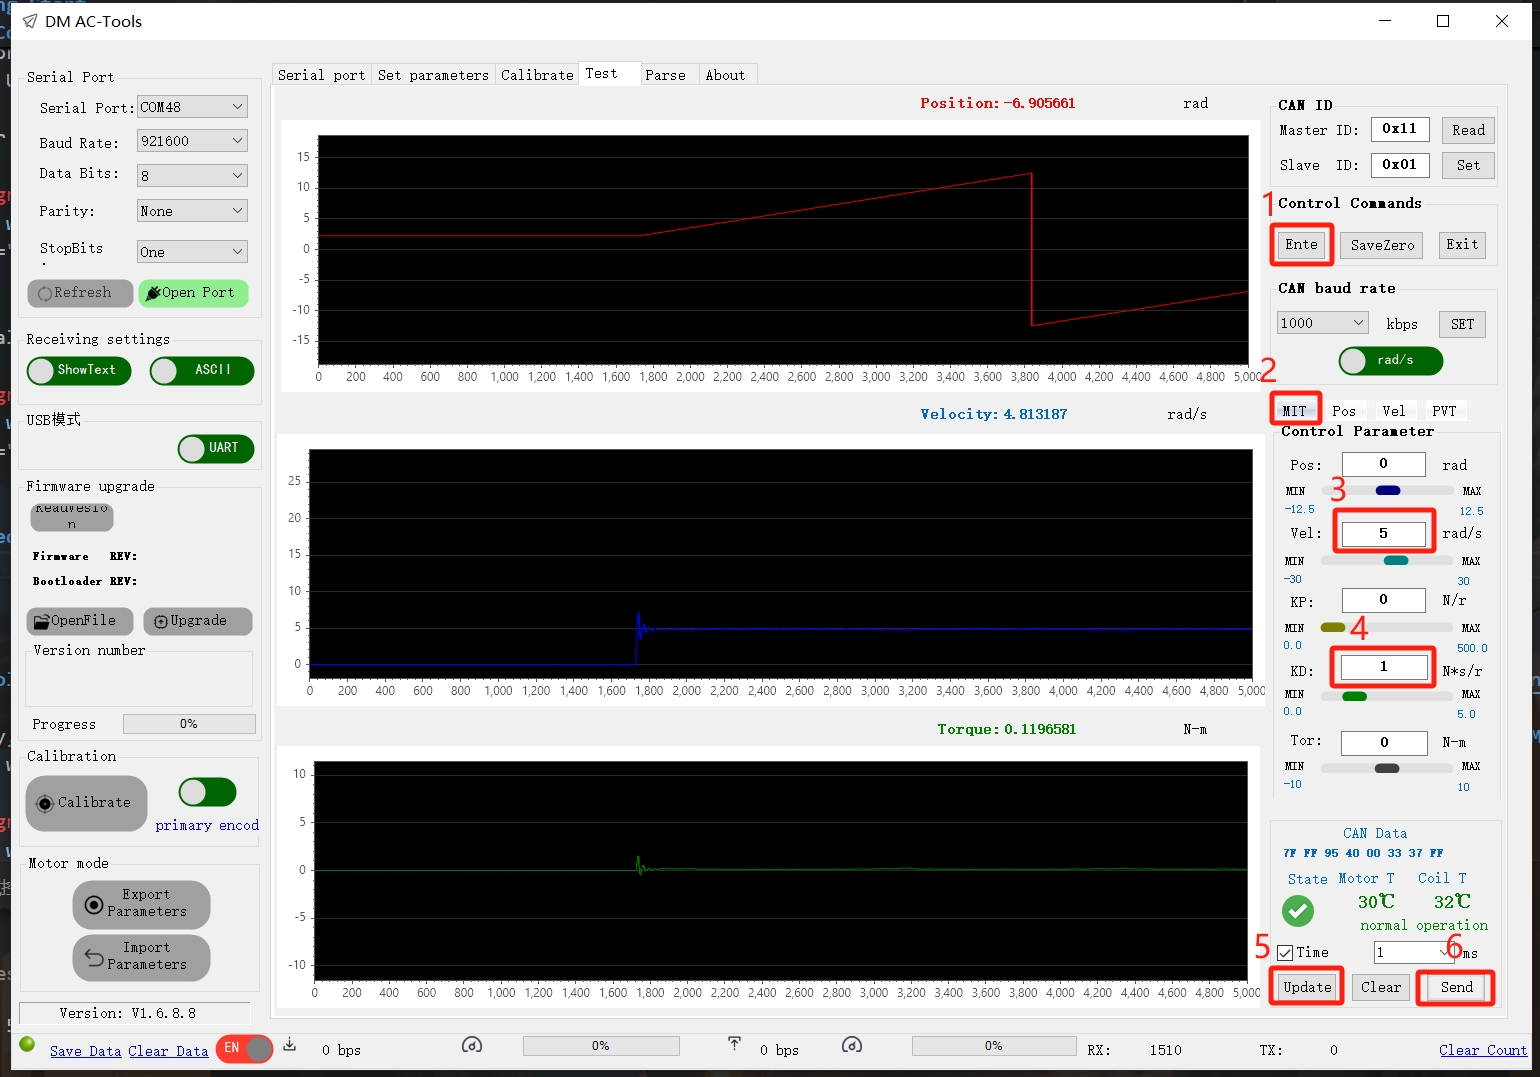The image size is (1540, 1077).
Task: Toggle the UART USB mode switch
Action: [216, 449]
